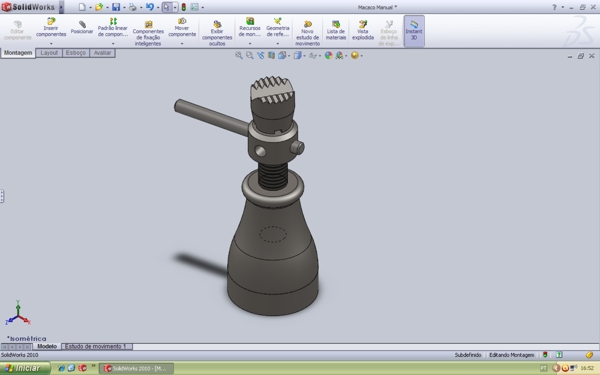Select the Posicionar mate tool
This screenshot has width=600, height=375.
[82, 28]
